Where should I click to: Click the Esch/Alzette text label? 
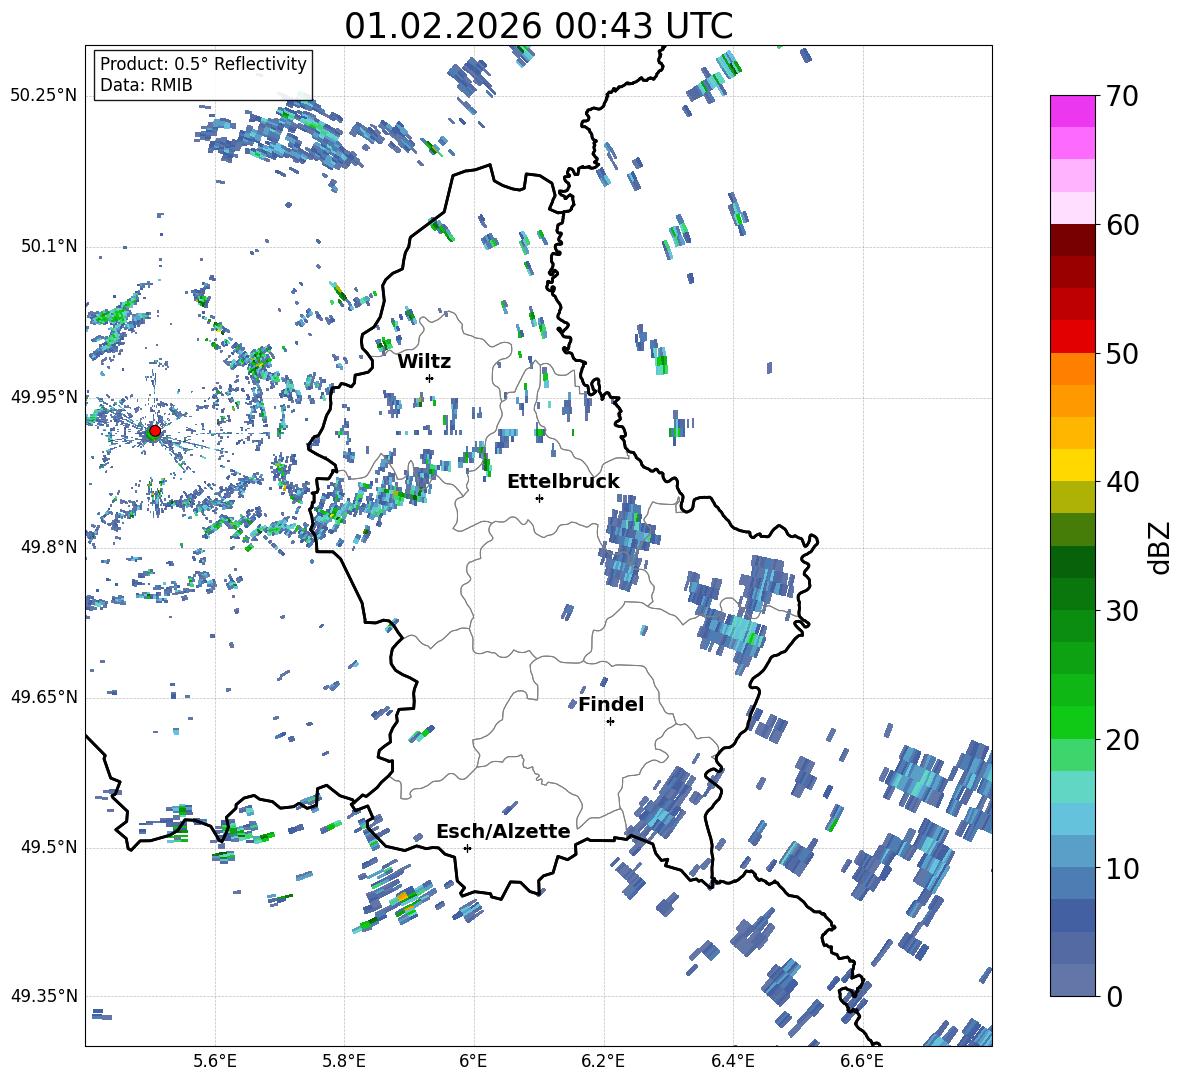(503, 831)
